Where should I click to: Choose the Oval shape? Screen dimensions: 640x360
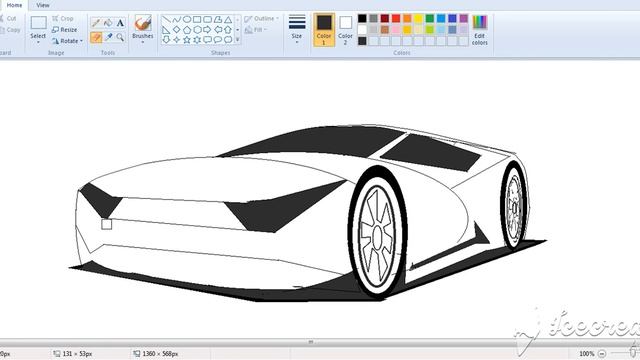pos(187,19)
